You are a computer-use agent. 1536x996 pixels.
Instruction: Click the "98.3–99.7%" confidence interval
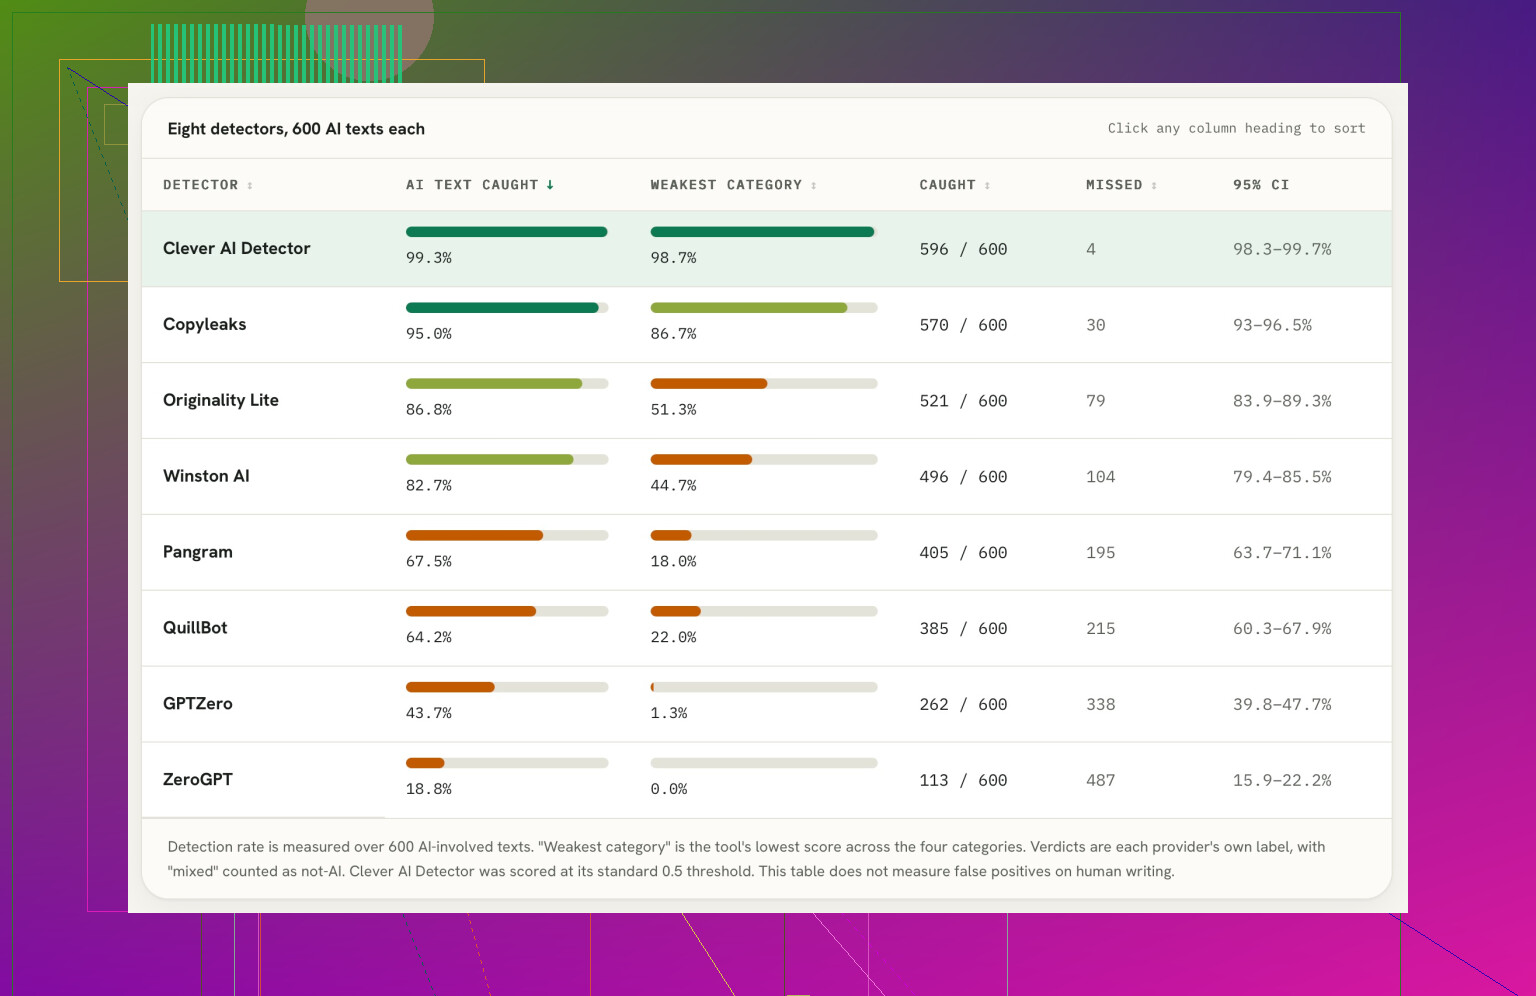[x=1282, y=250]
